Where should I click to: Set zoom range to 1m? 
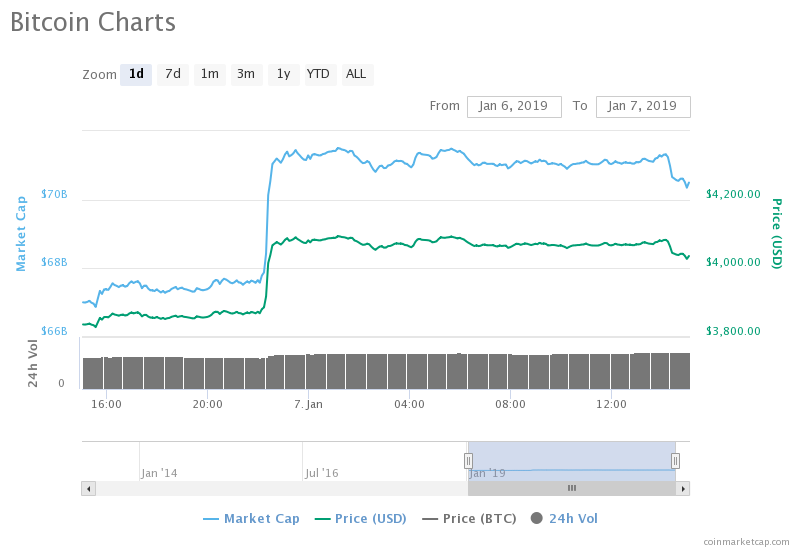coord(209,74)
